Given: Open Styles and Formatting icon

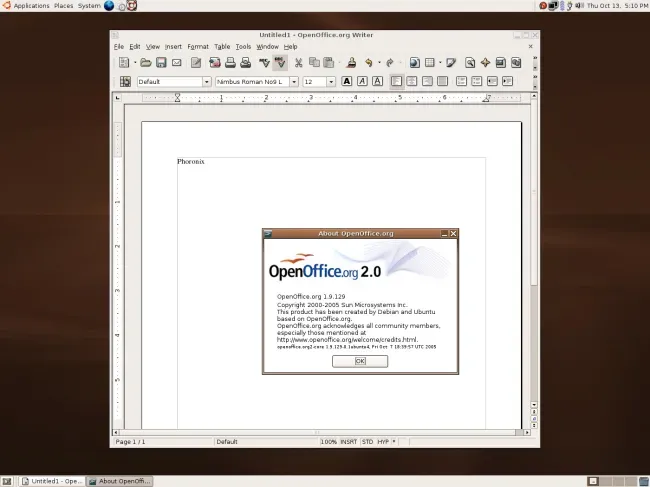Looking at the screenshot, I should click(x=125, y=82).
